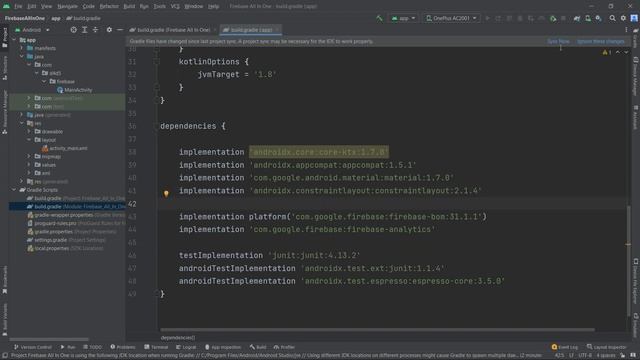Open IDE settings gear in toolbar
The image size is (640, 360).
pos(623,18)
